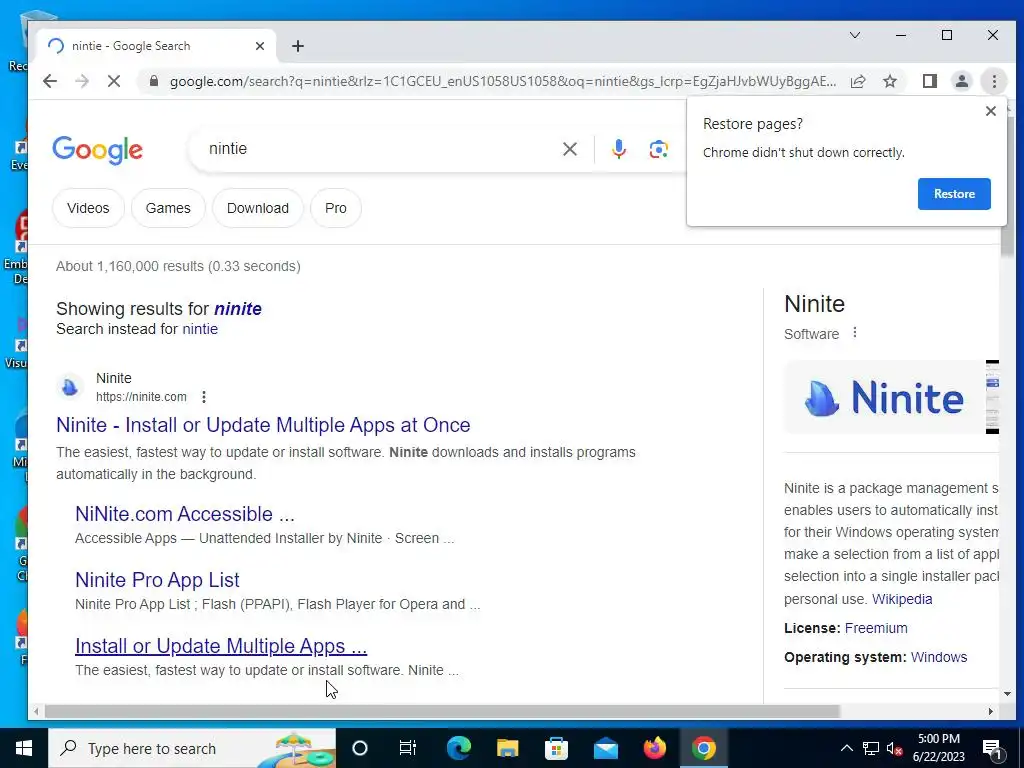Viewport: 1024px width, 768px height.
Task: Select the Pro filter chip
Action: [x=336, y=208]
